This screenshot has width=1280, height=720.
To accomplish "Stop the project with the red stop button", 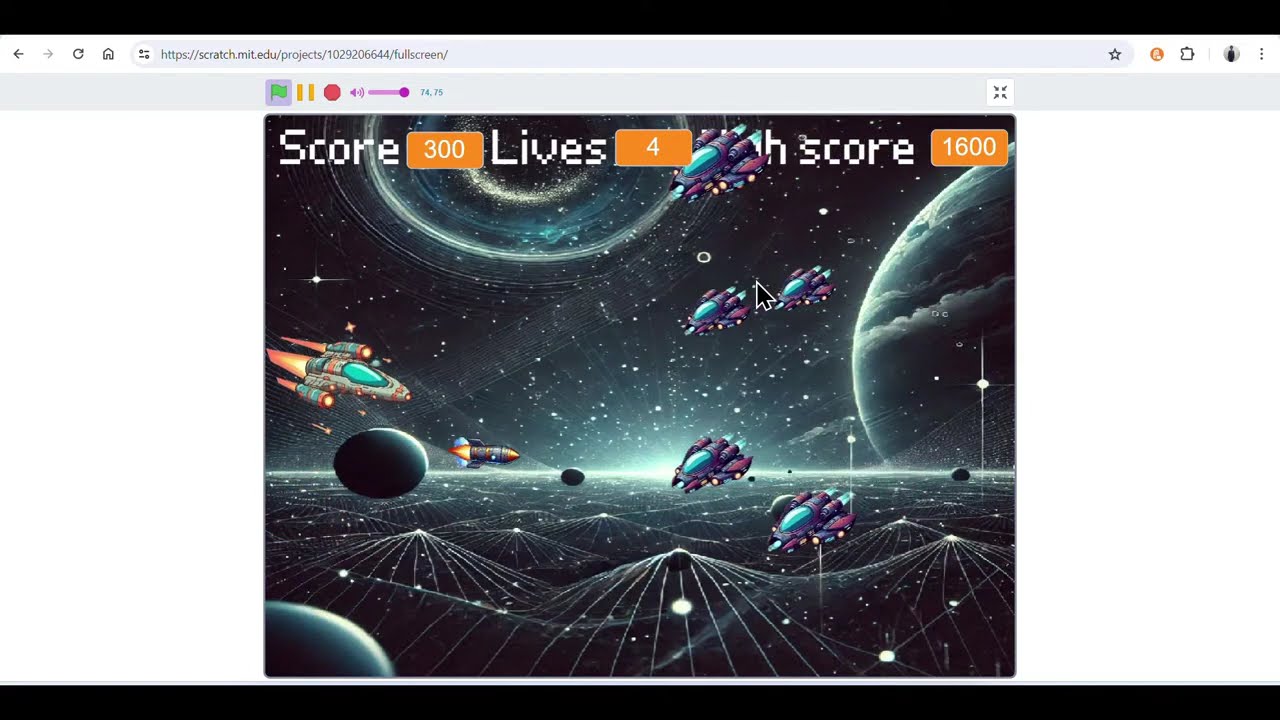I will [x=332, y=92].
